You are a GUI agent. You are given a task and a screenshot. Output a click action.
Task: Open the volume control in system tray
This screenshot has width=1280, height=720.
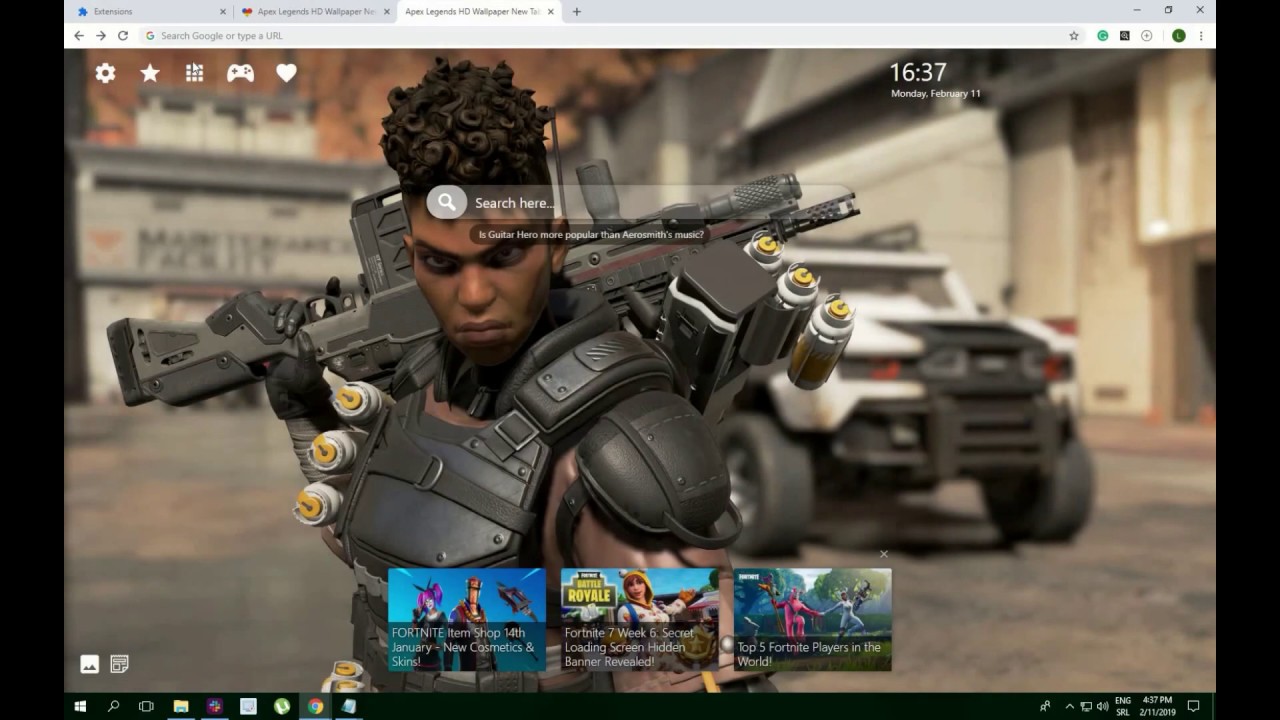pos(1102,706)
